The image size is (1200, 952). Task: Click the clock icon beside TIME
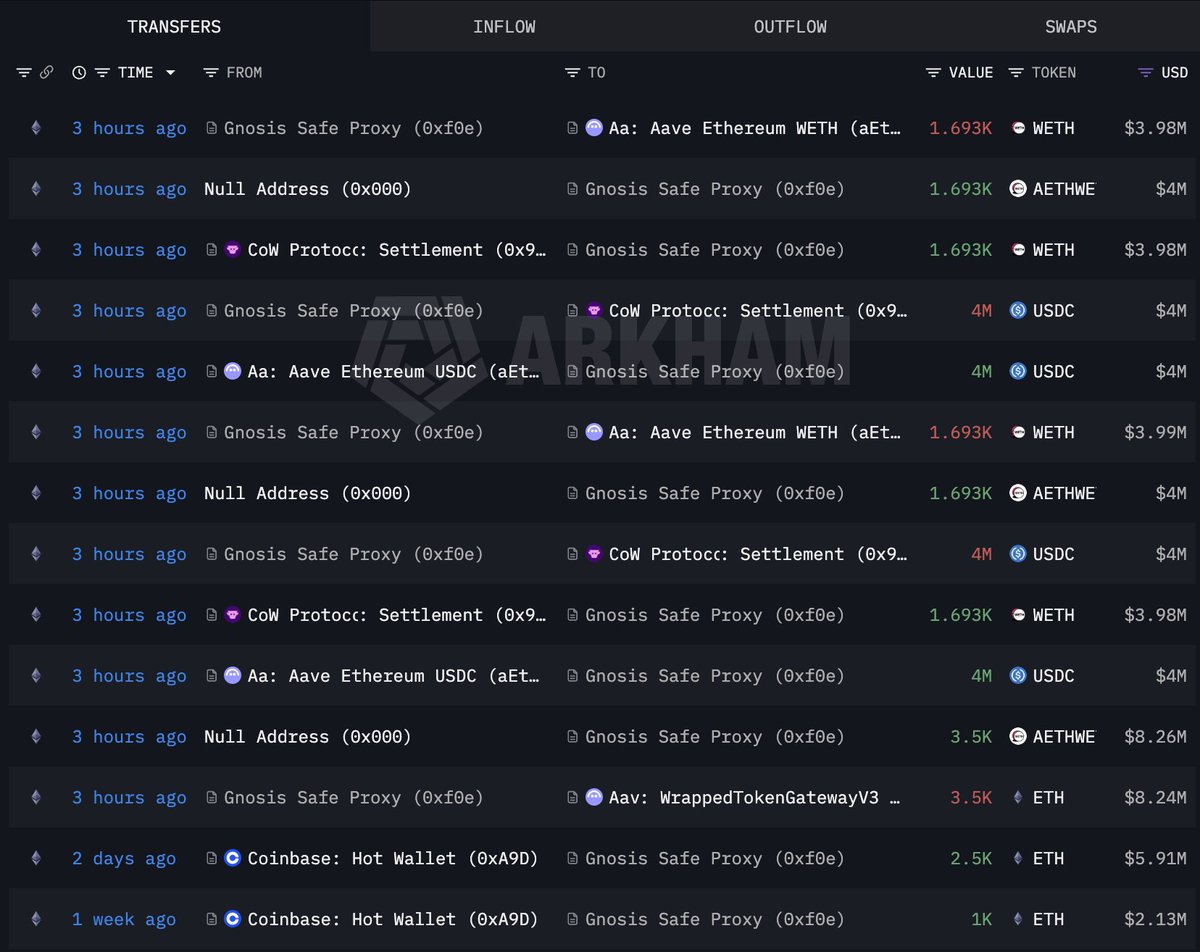79,73
